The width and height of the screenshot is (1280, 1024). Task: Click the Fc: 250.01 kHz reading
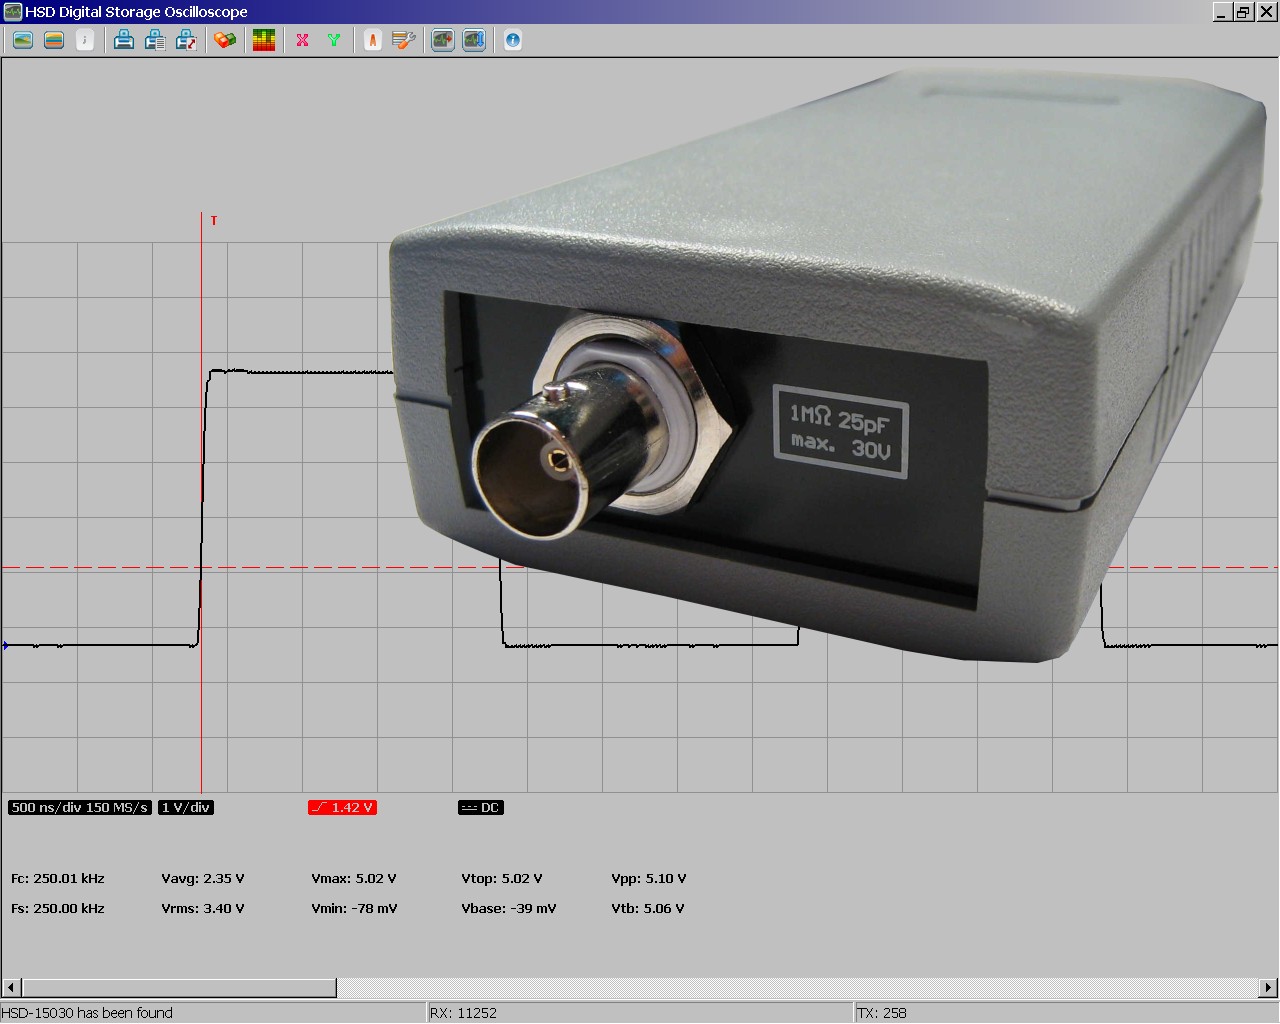coord(58,879)
